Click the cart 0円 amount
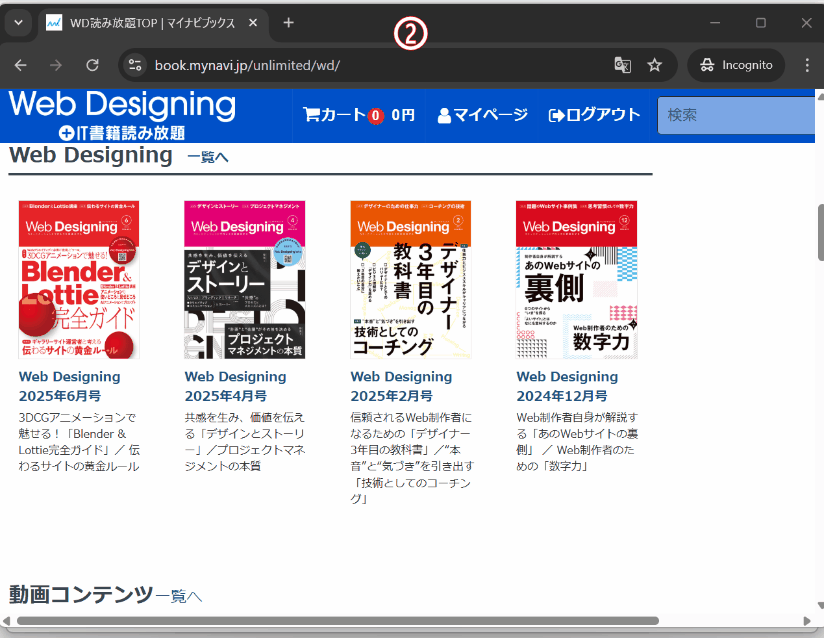This screenshot has height=638, width=824. [403, 115]
